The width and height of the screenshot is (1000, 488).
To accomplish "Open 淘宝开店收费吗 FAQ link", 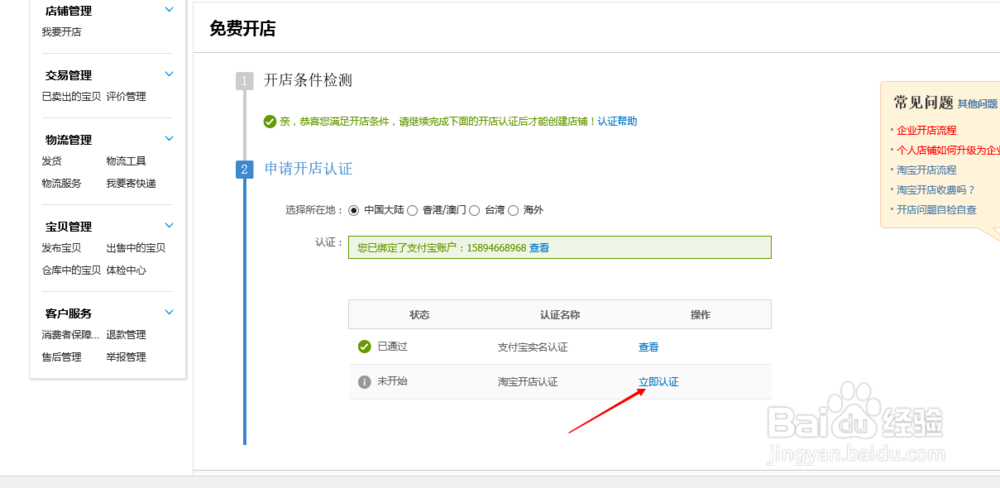I will [936, 189].
